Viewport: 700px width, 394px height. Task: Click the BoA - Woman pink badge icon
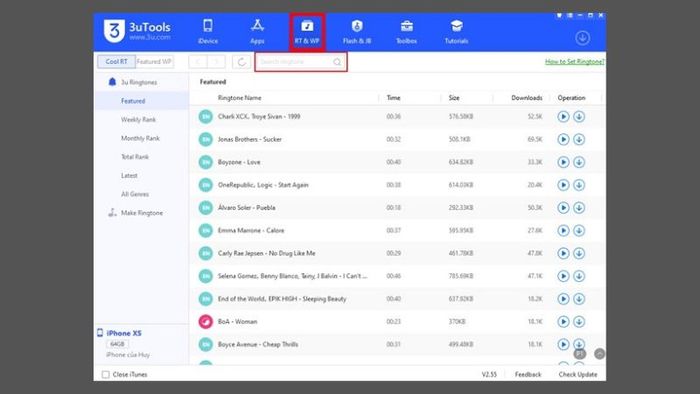pyautogui.click(x=205, y=321)
